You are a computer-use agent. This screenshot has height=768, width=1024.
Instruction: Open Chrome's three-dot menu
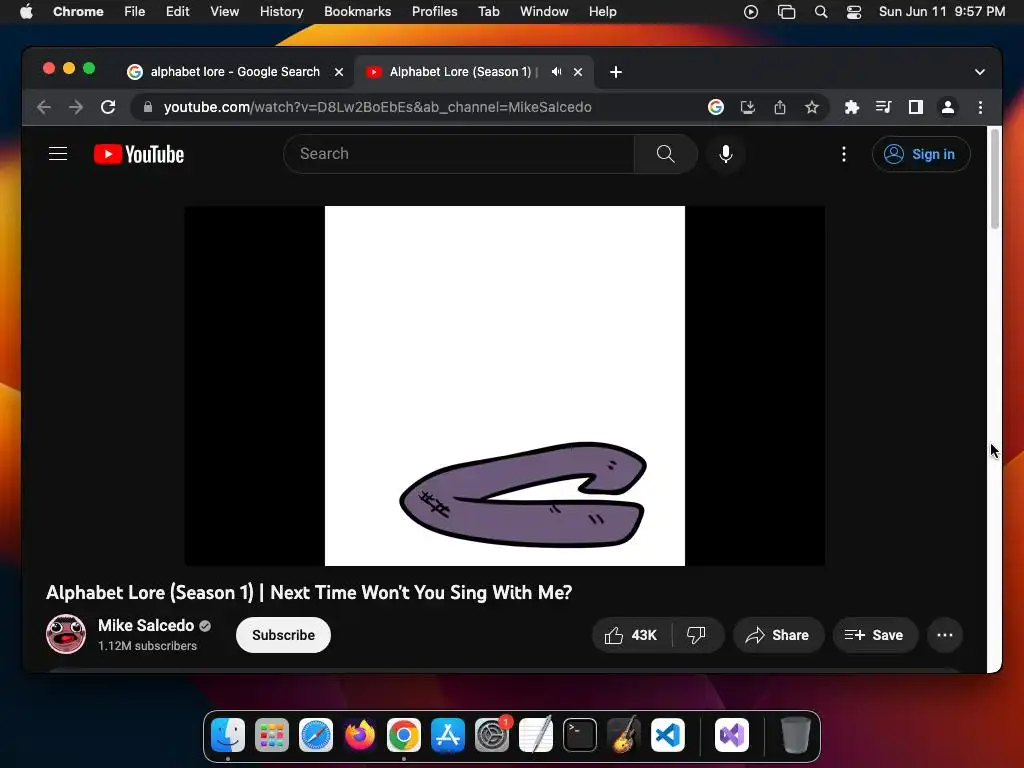pos(980,107)
